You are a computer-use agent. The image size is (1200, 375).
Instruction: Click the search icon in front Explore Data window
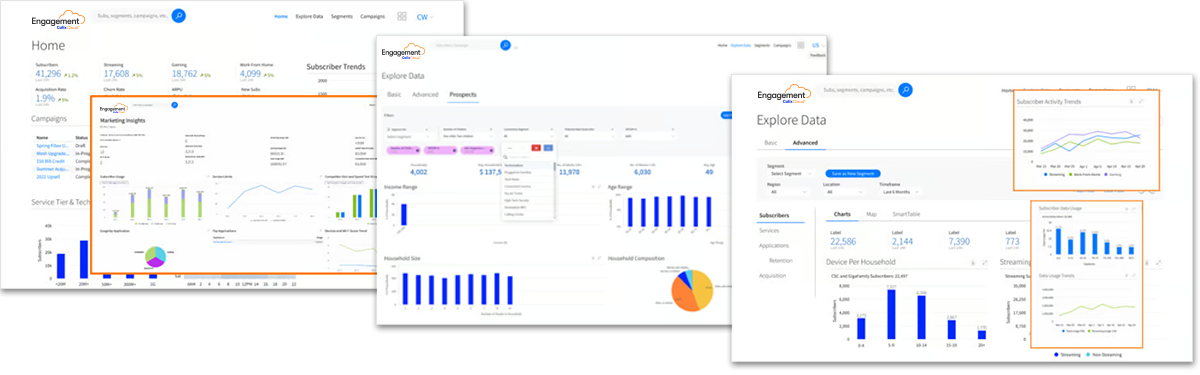[x=905, y=90]
